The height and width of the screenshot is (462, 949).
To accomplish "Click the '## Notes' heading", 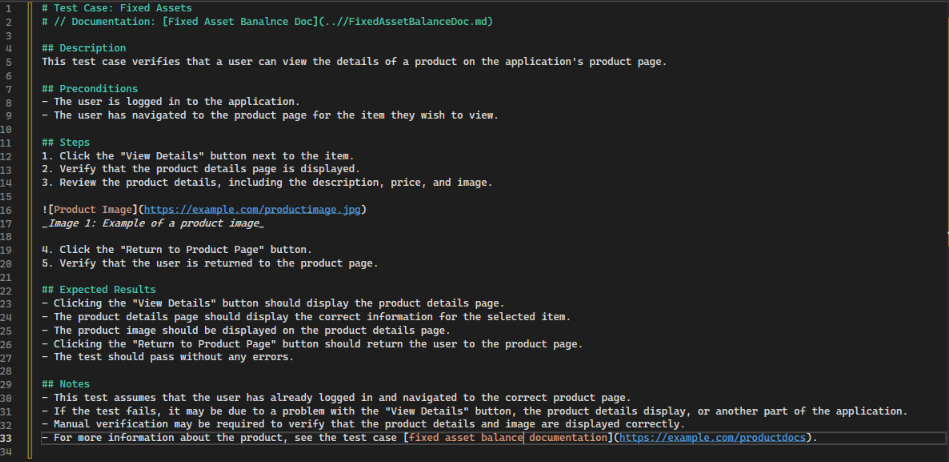I will coord(66,384).
